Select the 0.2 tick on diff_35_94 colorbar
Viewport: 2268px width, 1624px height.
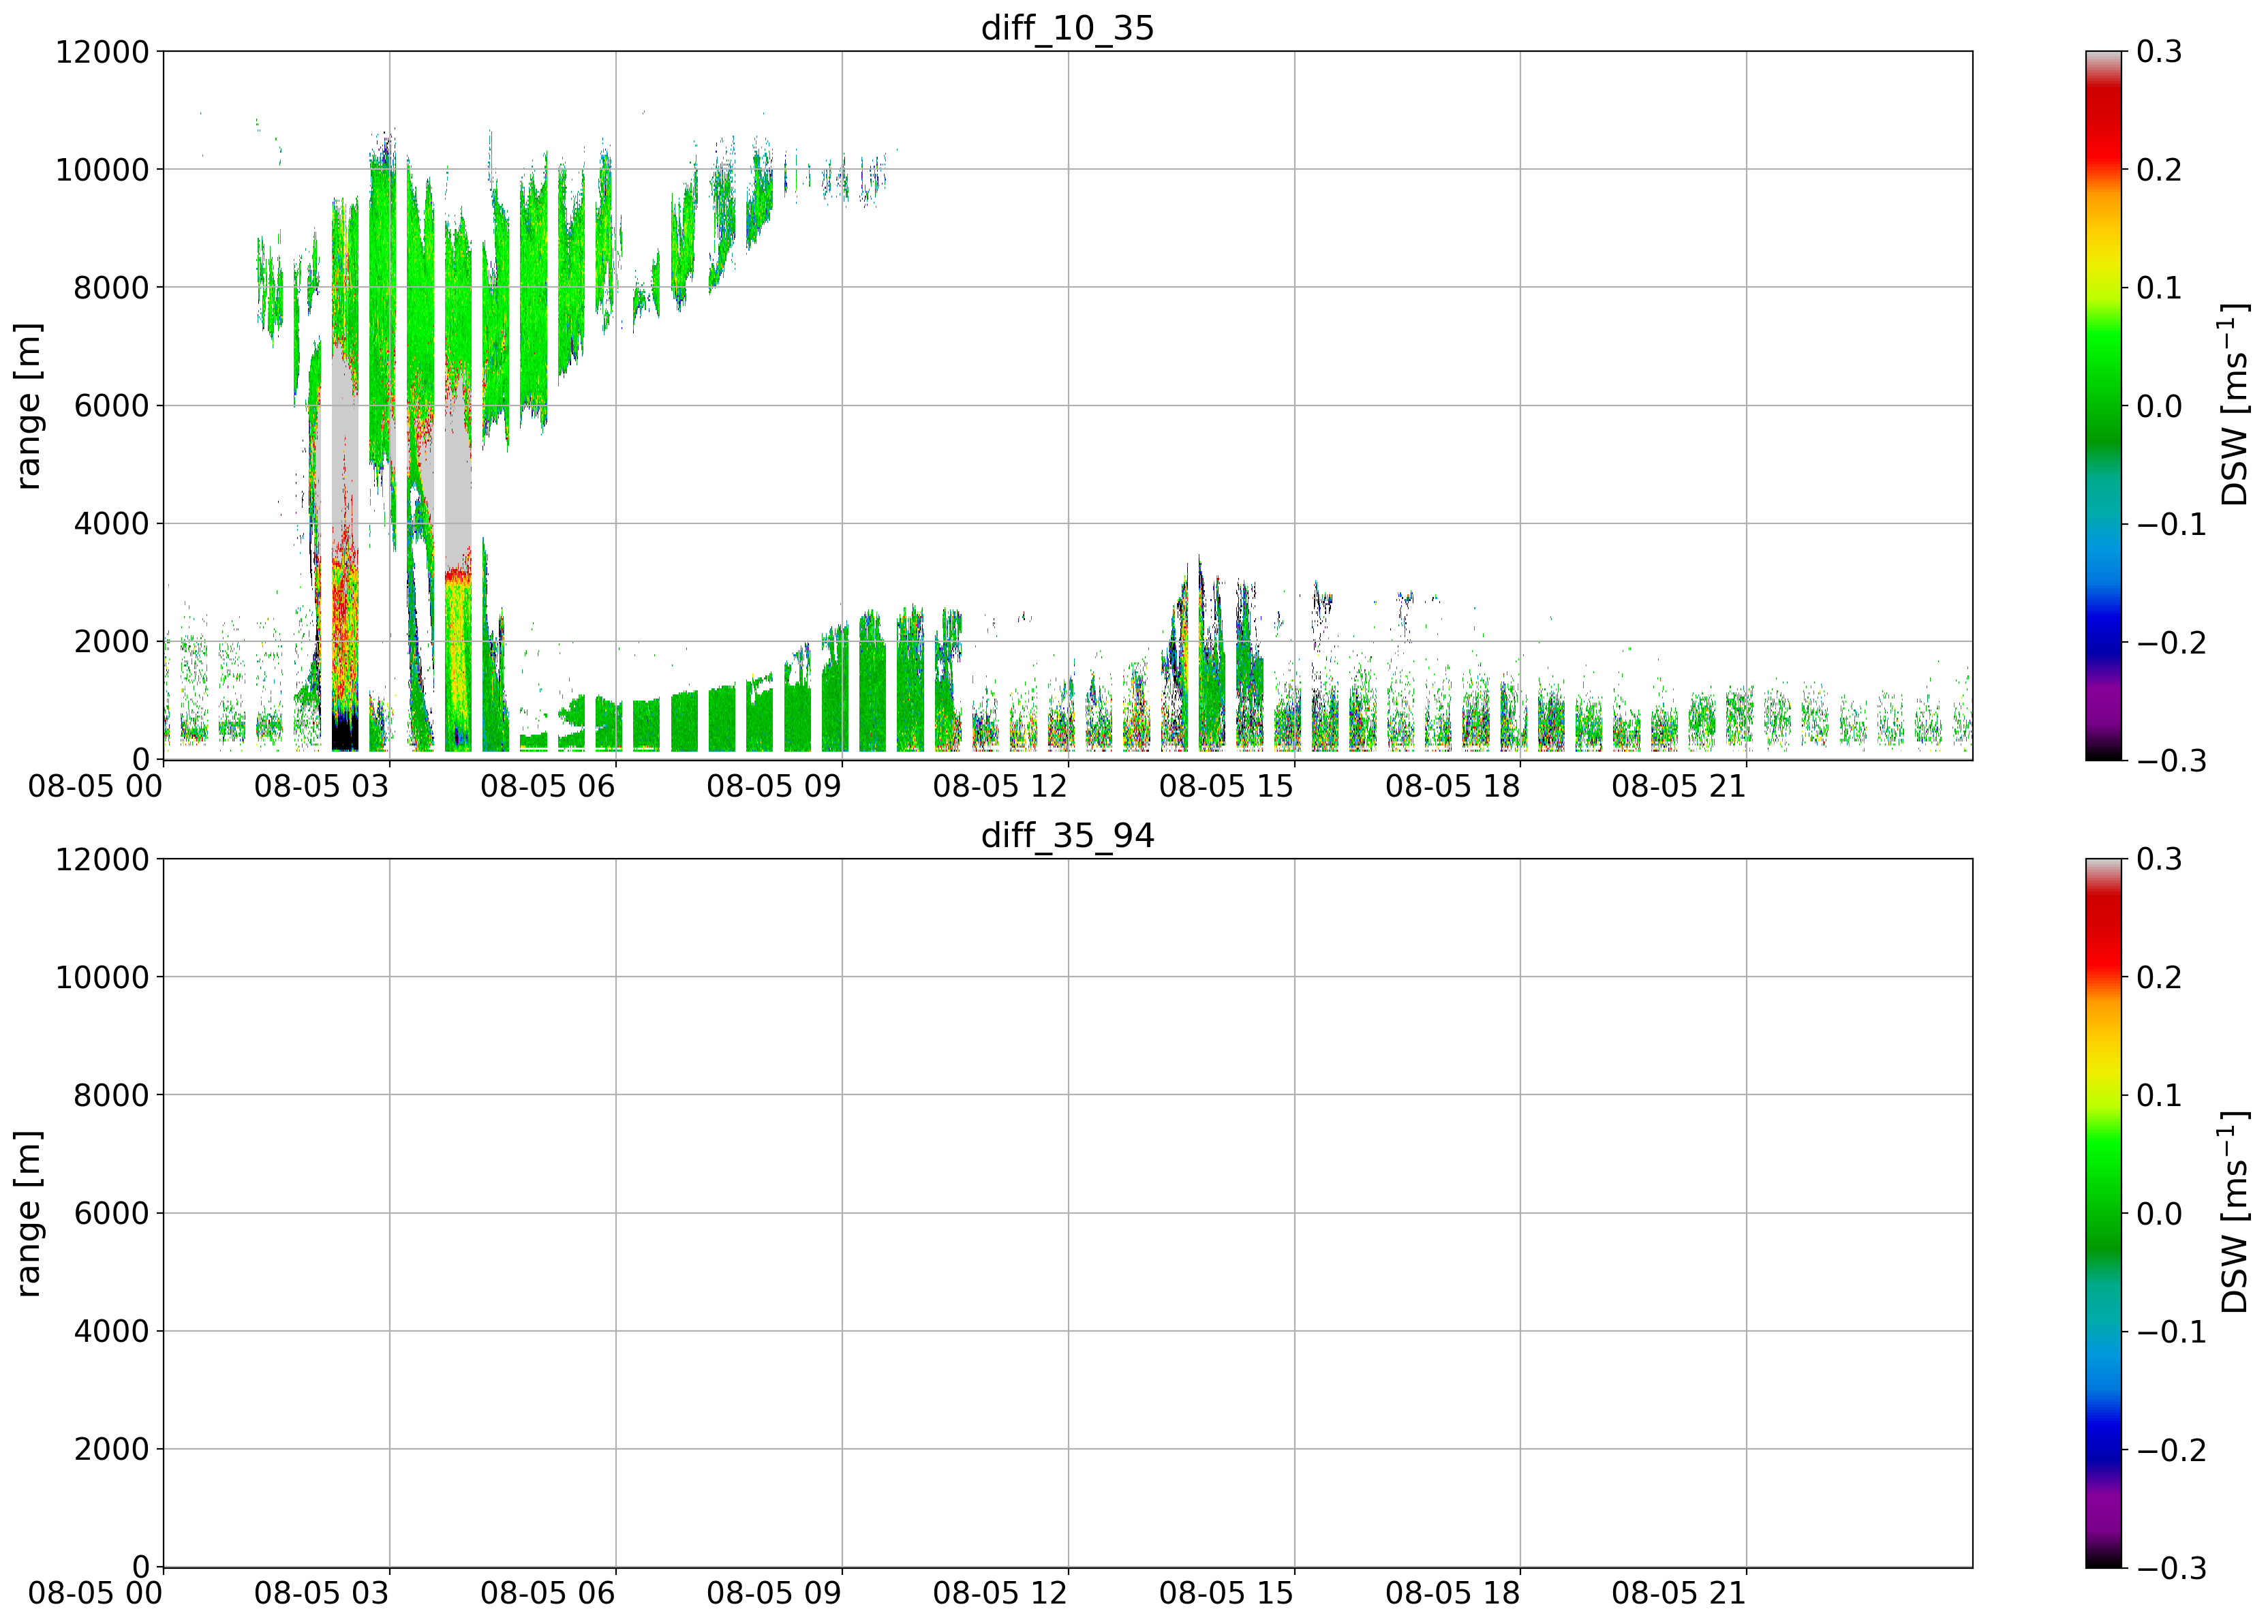point(2159,977)
